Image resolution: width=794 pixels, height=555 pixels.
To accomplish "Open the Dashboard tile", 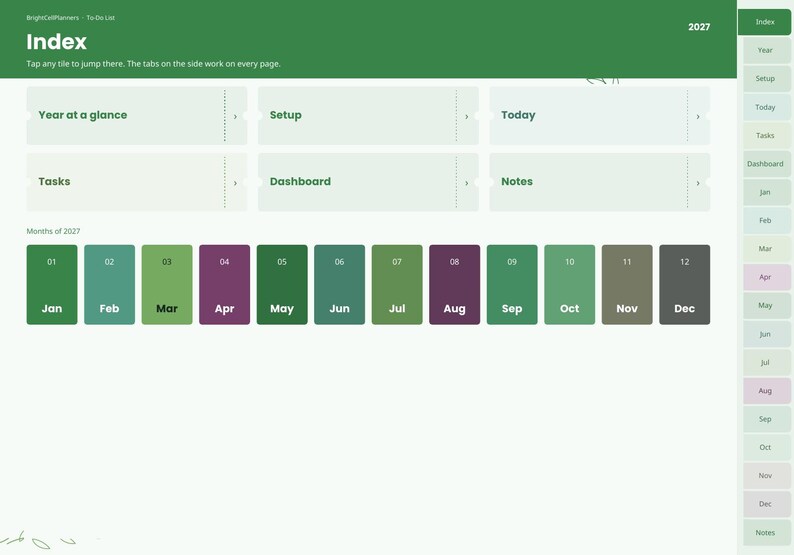I will (x=368, y=182).
